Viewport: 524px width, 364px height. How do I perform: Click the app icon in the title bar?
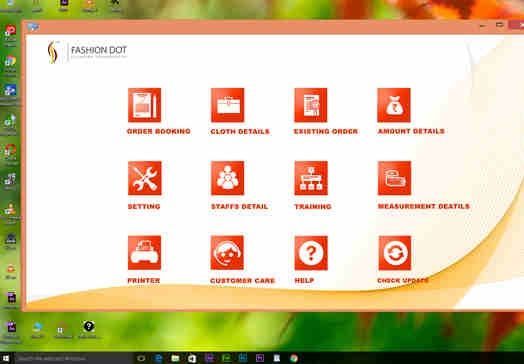pos(33,27)
